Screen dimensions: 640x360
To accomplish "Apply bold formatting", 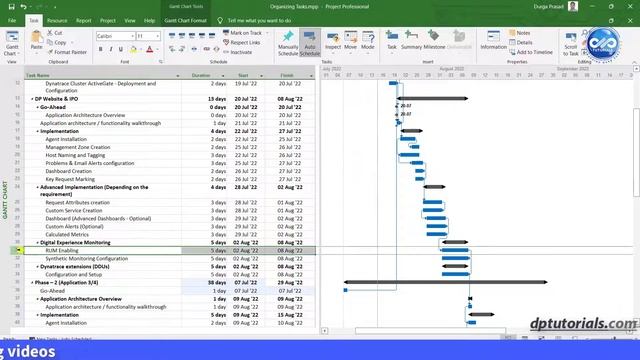I will click(x=101, y=49).
